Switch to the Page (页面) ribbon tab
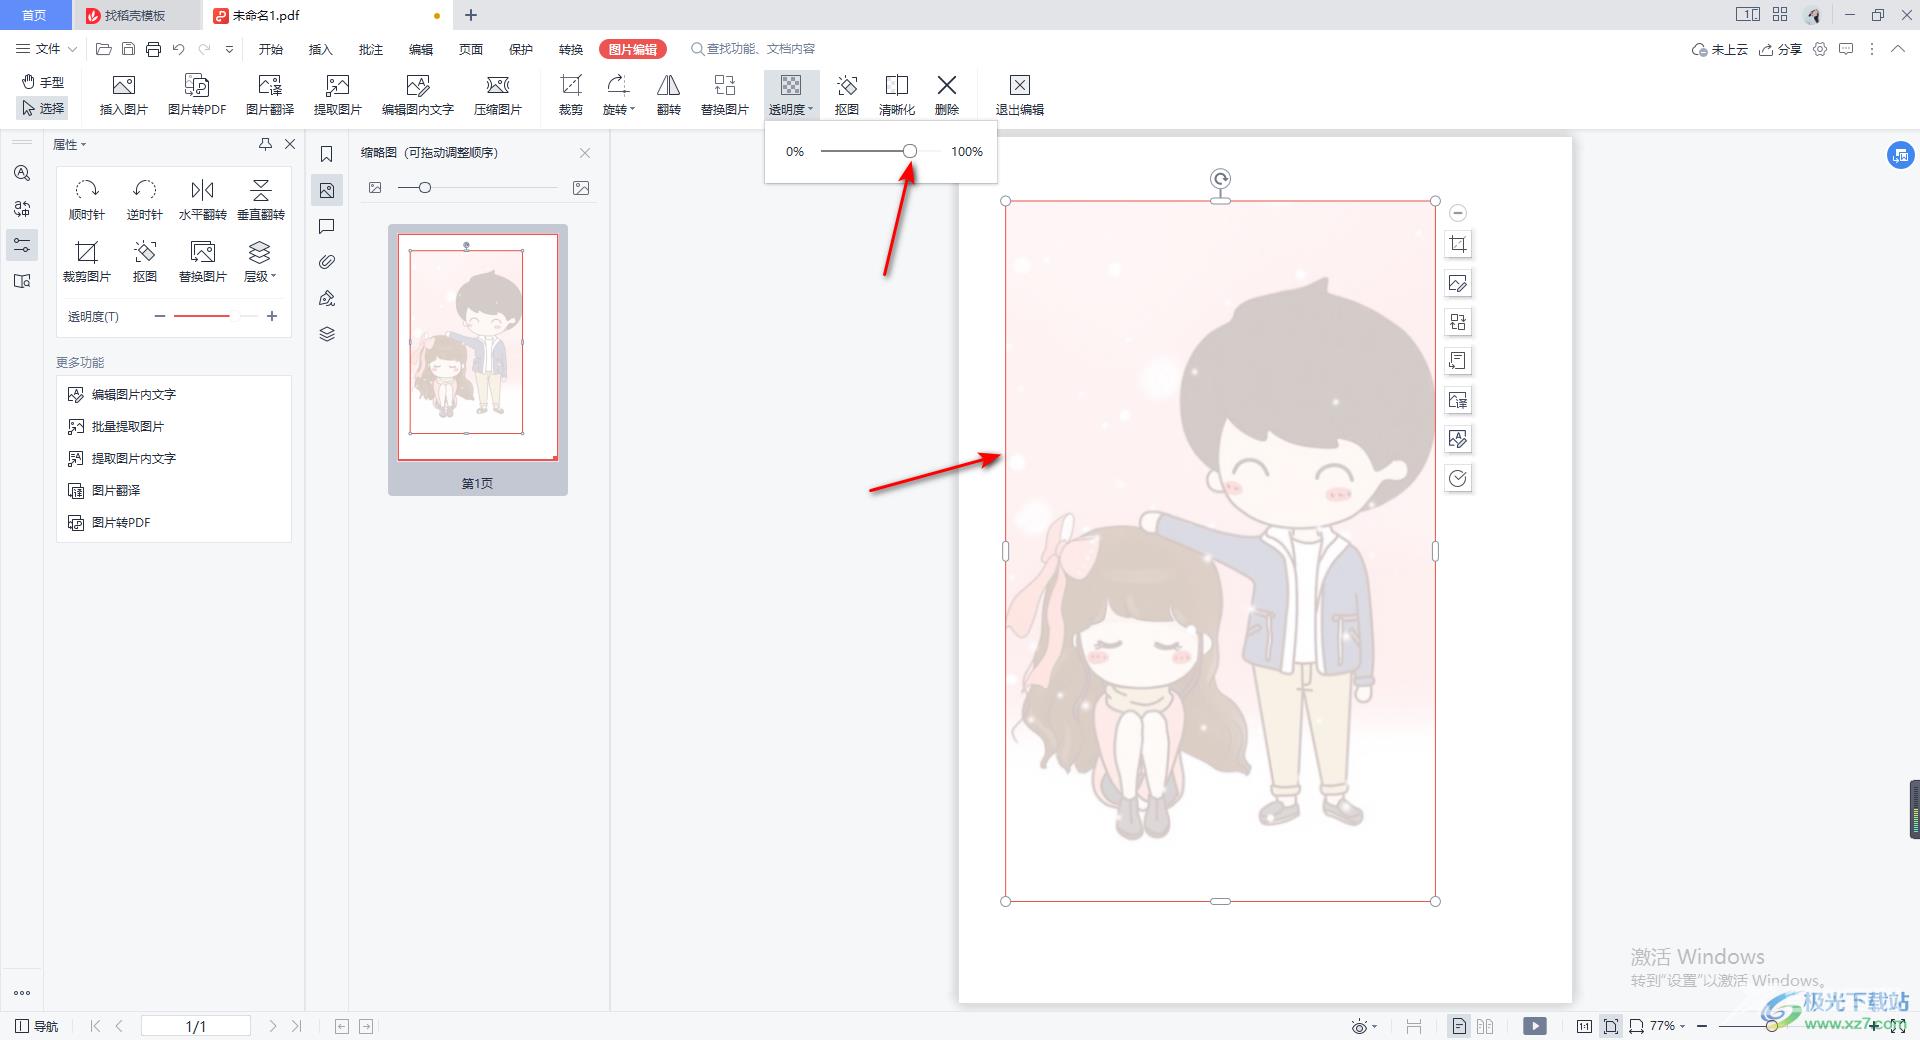Screen dimensions: 1920x1040 click(471, 49)
